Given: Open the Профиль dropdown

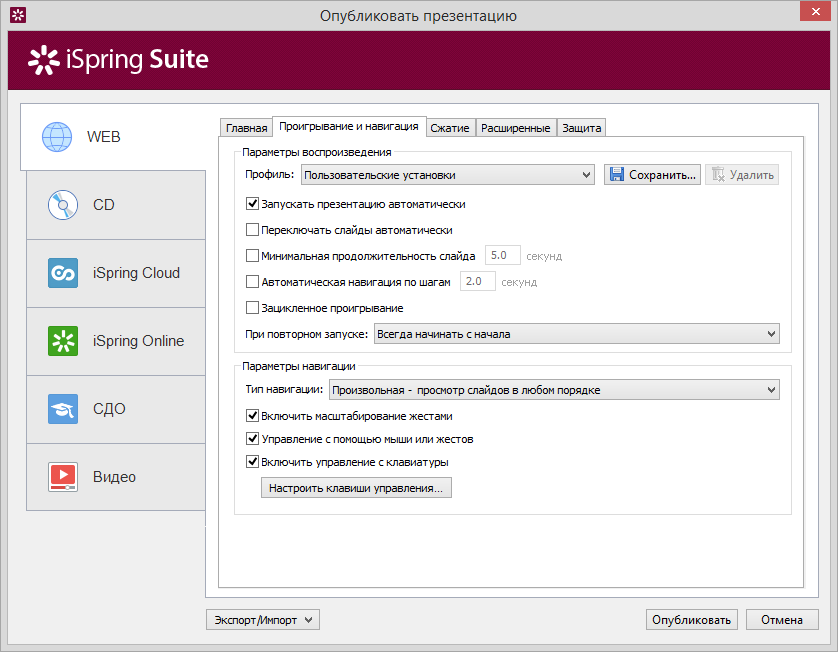Looking at the screenshot, I should 448,175.
